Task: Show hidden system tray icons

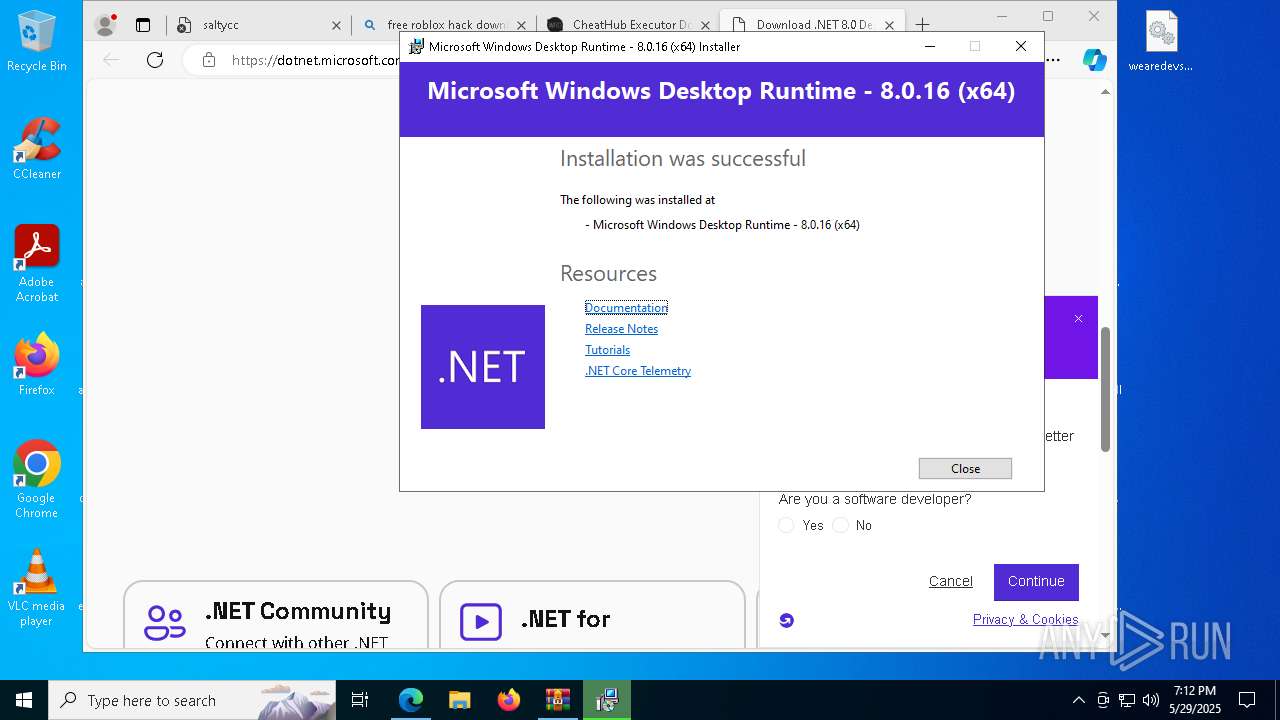Action: click(1078, 700)
